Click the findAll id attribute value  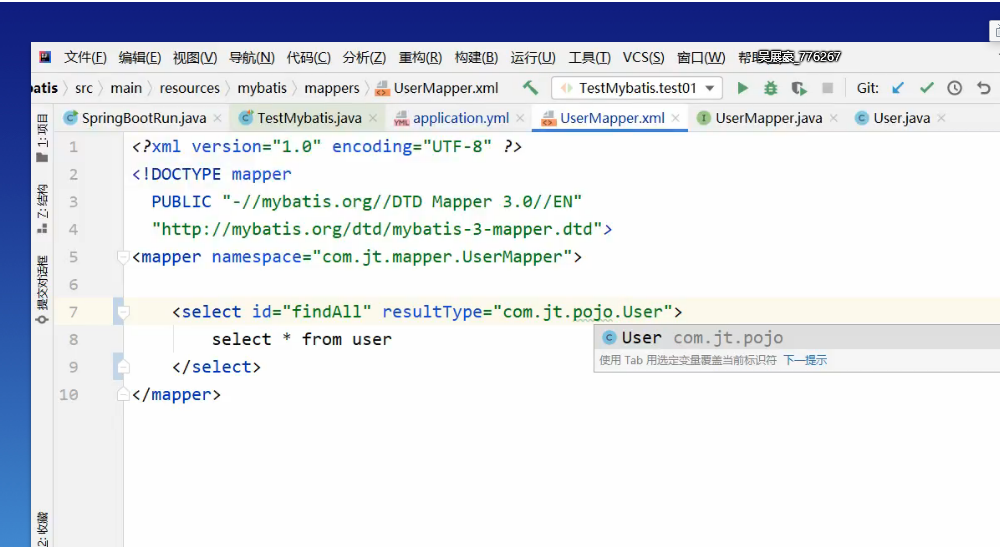pos(327,312)
